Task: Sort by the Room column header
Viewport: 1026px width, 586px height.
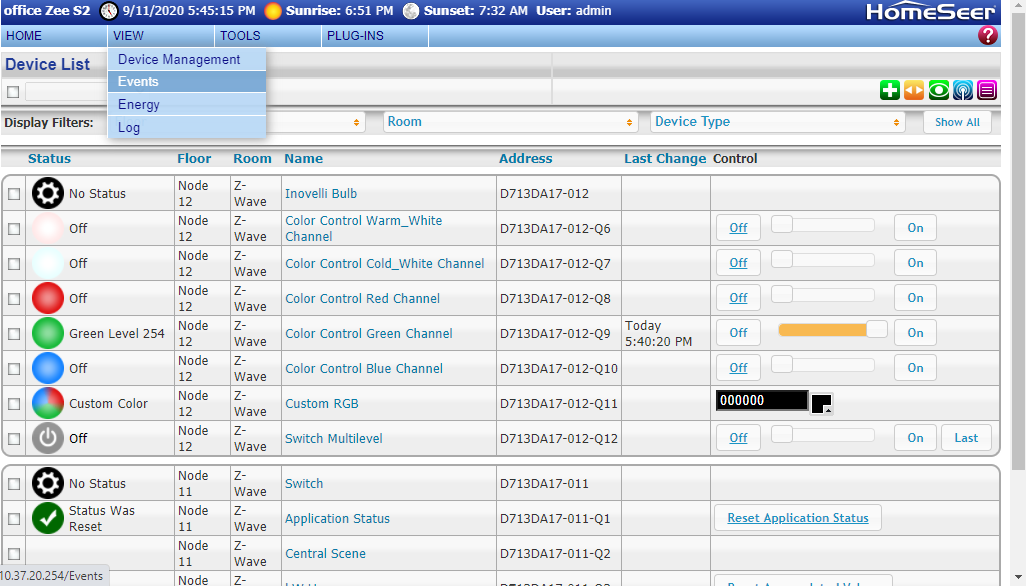Action: pos(252,158)
